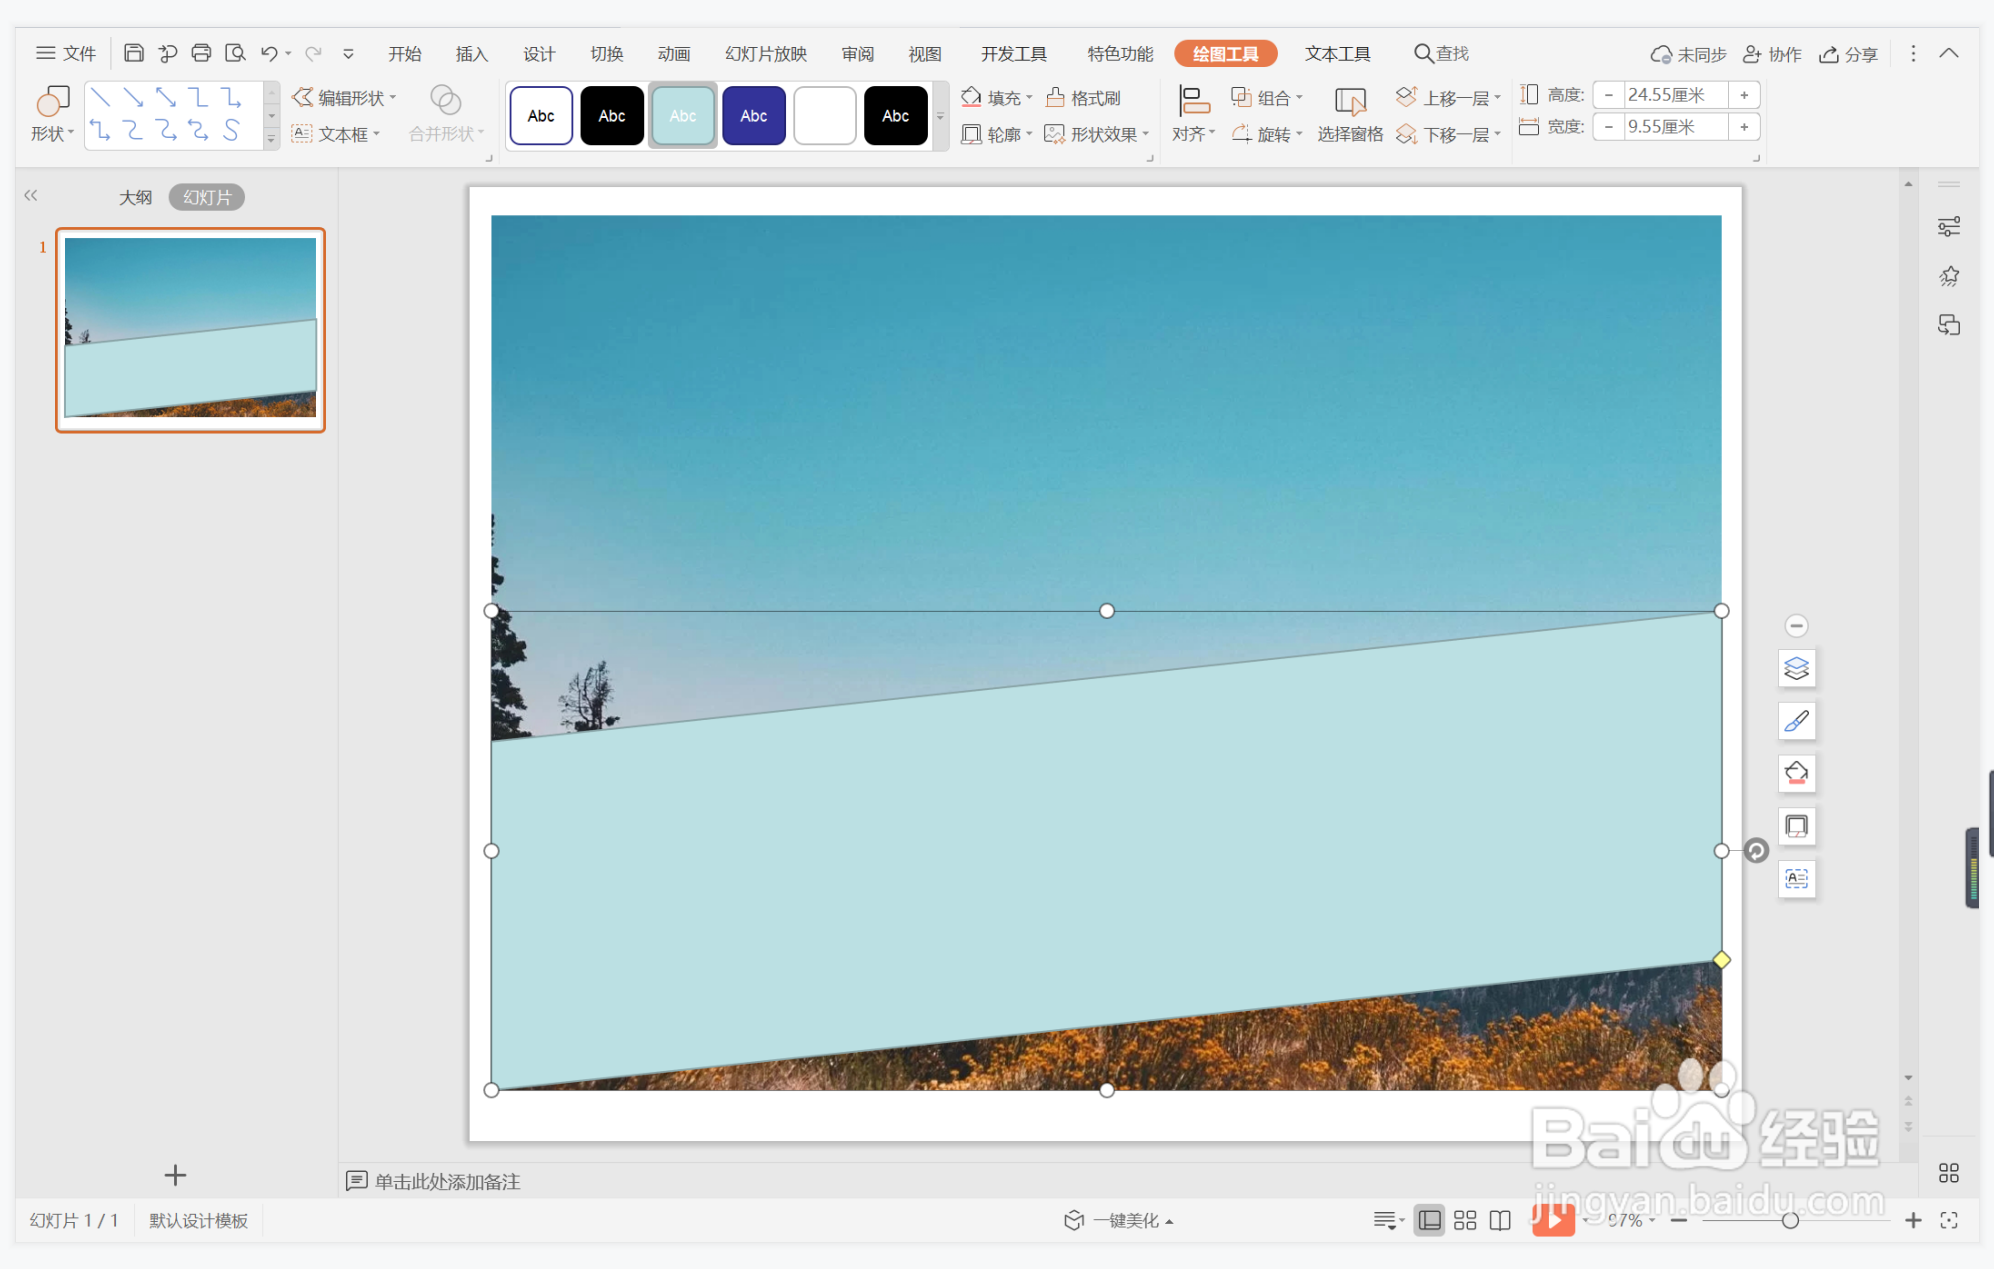Click the 分享 share button
The image size is (1994, 1269).
click(1848, 54)
